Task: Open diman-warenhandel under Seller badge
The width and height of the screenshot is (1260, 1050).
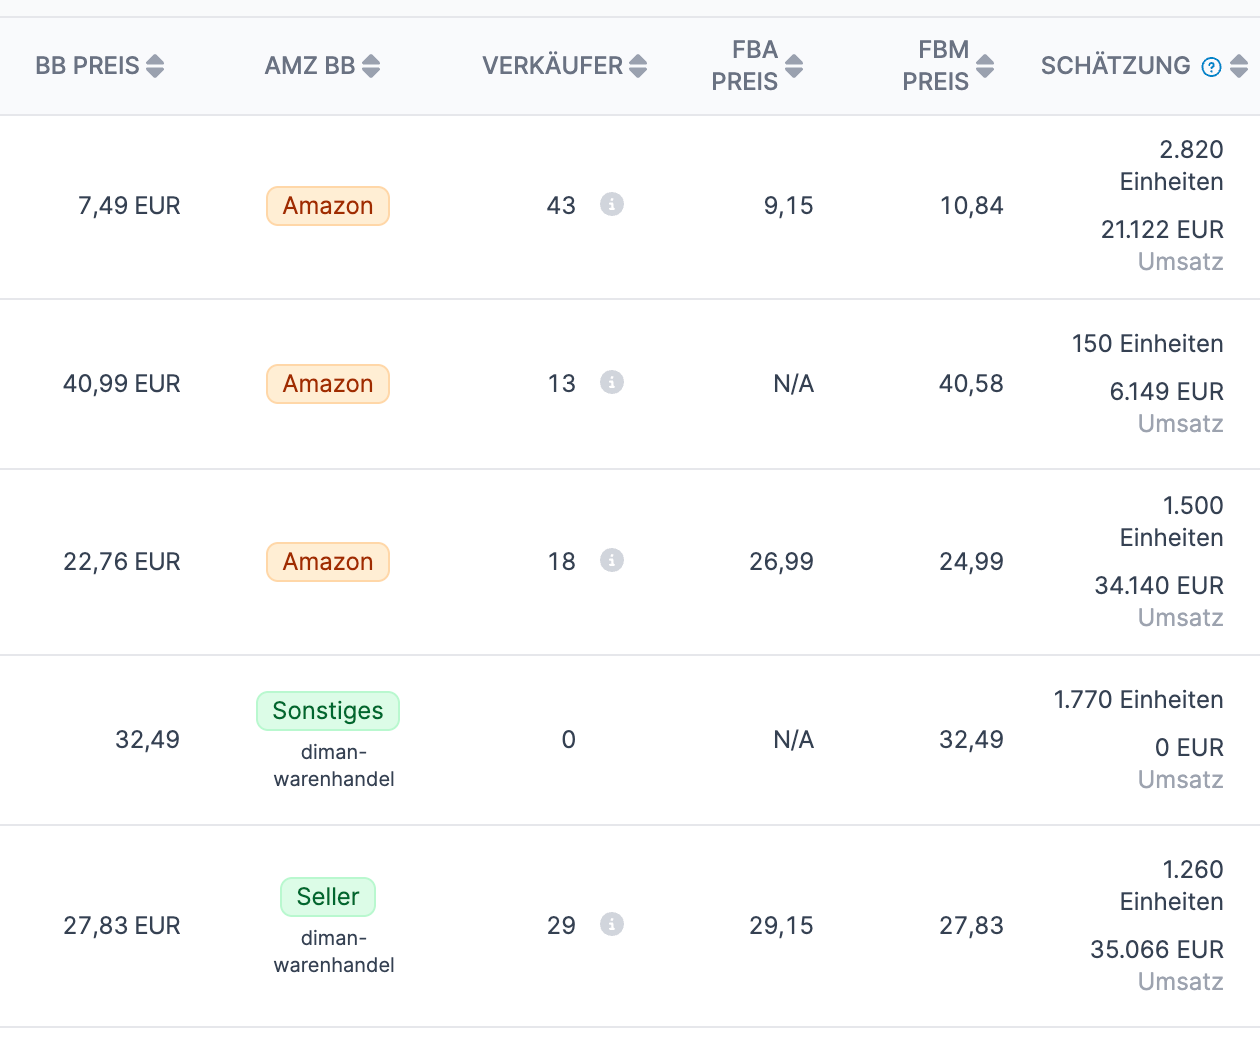Action: click(x=333, y=952)
